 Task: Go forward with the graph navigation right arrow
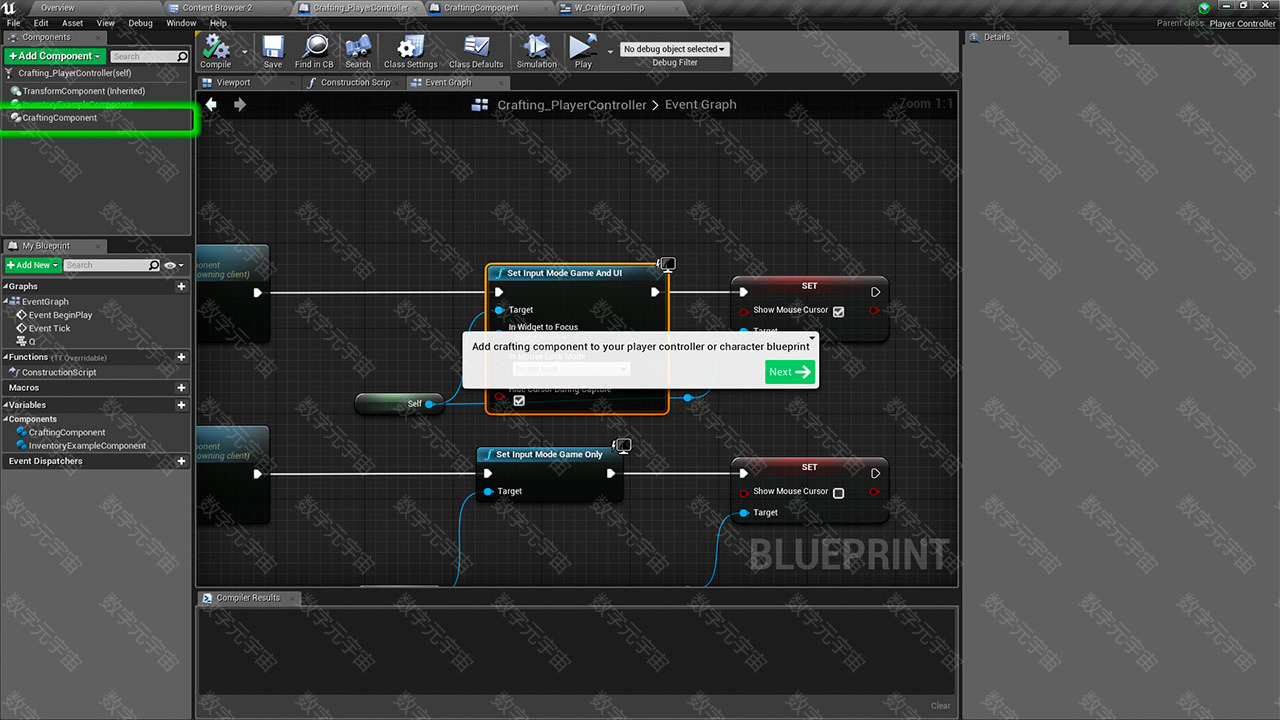click(x=240, y=104)
